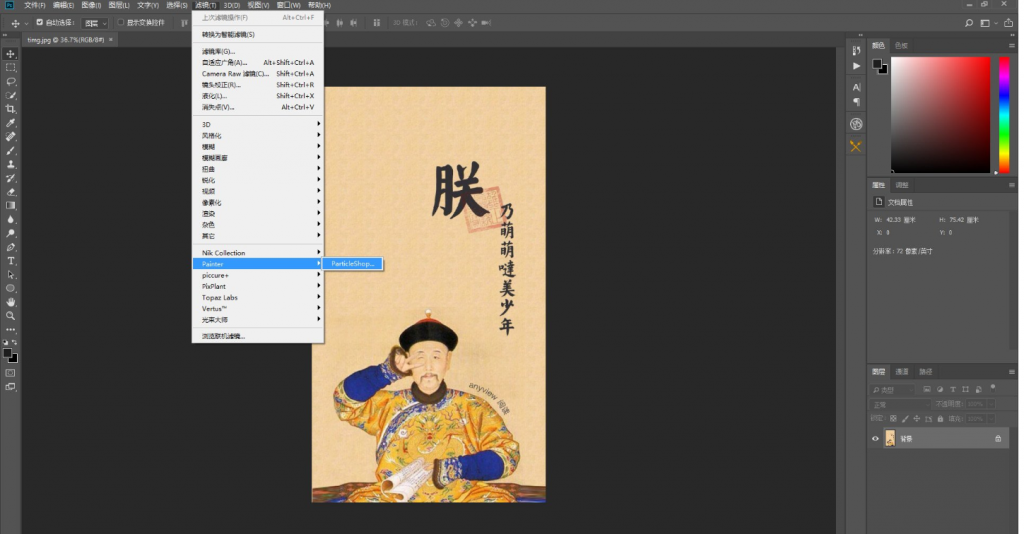Click the 背景 layer thumbnail
This screenshot has width=1024, height=534.
(890, 439)
